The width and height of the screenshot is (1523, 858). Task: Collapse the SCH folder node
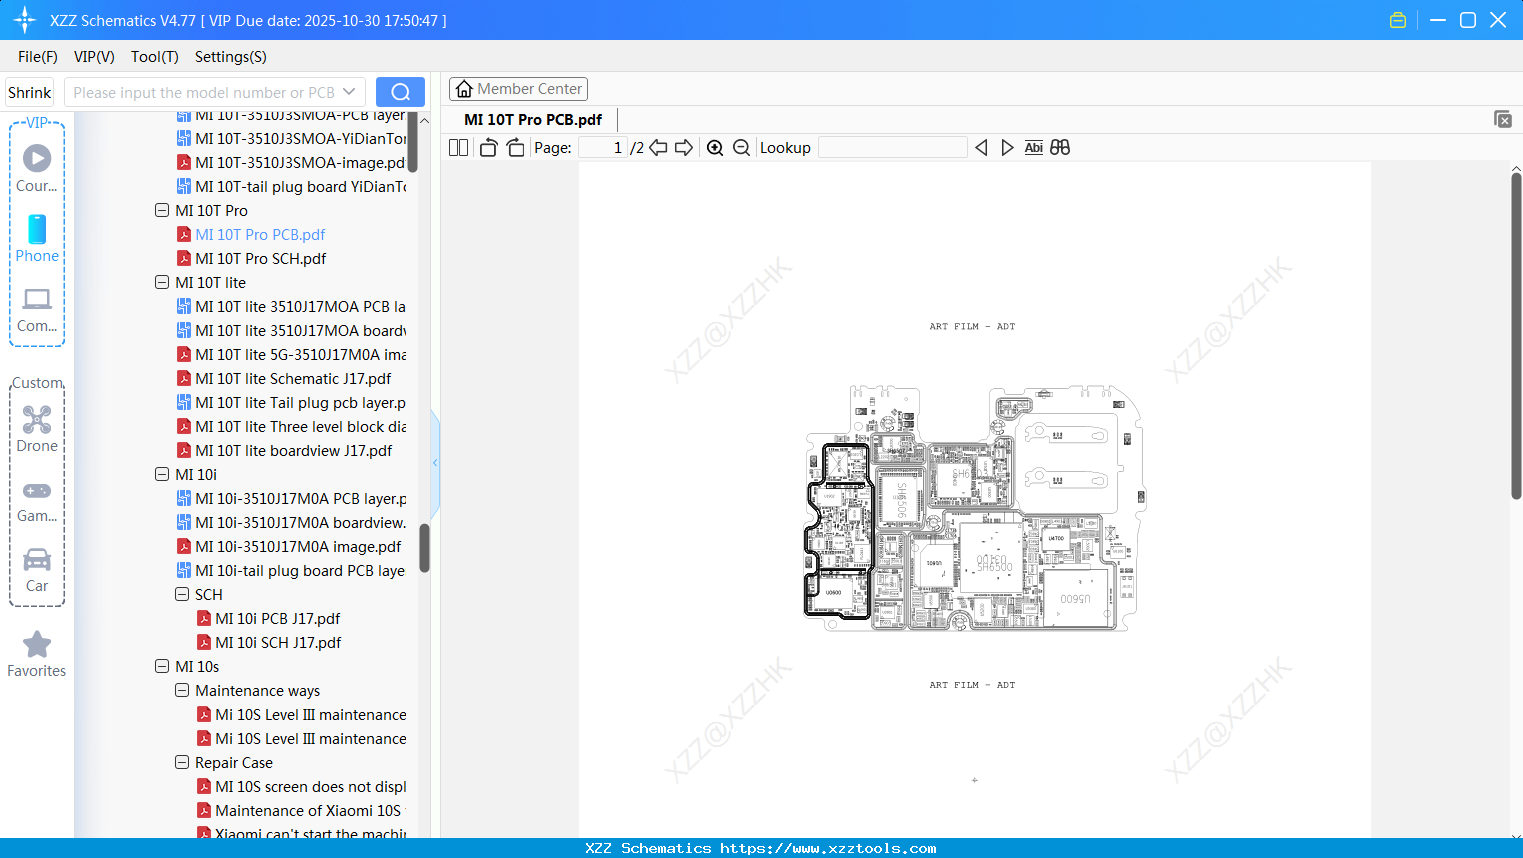tap(182, 594)
